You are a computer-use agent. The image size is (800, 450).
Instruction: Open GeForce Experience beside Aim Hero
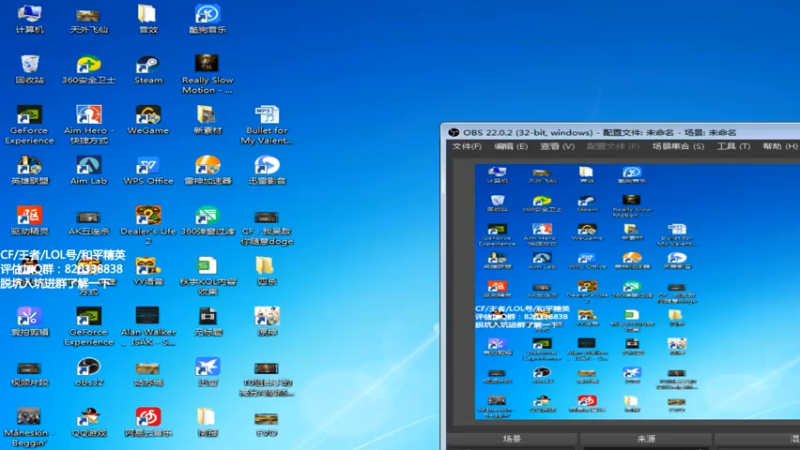29,125
